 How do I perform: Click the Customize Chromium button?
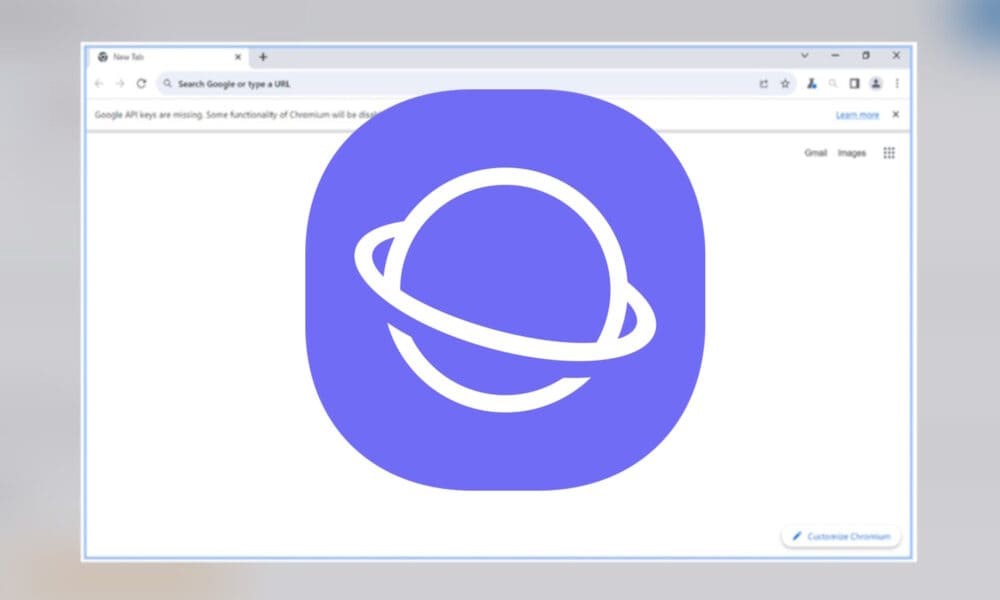pos(841,537)
